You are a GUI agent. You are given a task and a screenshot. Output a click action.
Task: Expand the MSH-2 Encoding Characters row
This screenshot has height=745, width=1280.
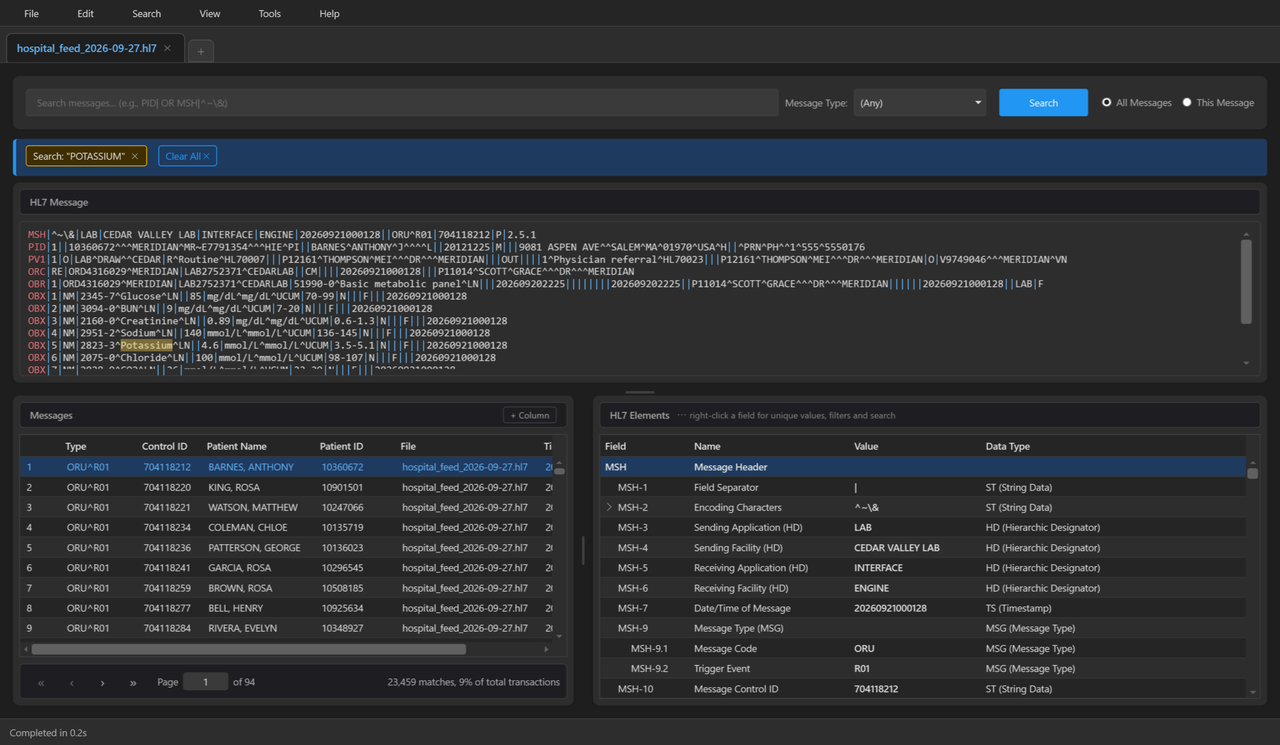click(x=609, y=508)
